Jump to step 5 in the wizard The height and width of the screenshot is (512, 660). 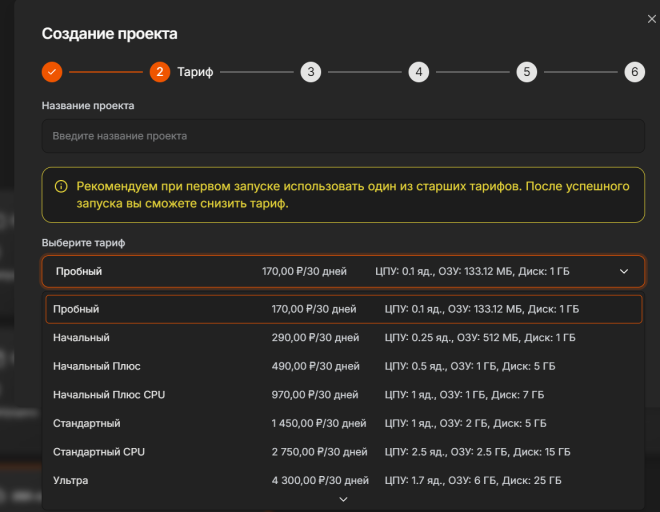[527, 72]
